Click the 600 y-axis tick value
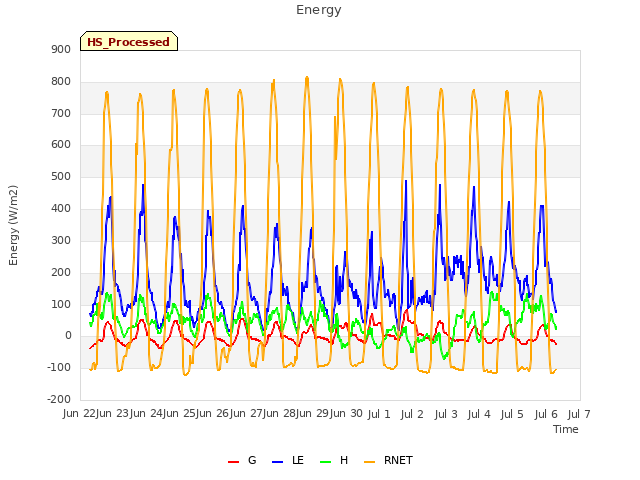The image size is (640, 480). [x=61, y=145]
